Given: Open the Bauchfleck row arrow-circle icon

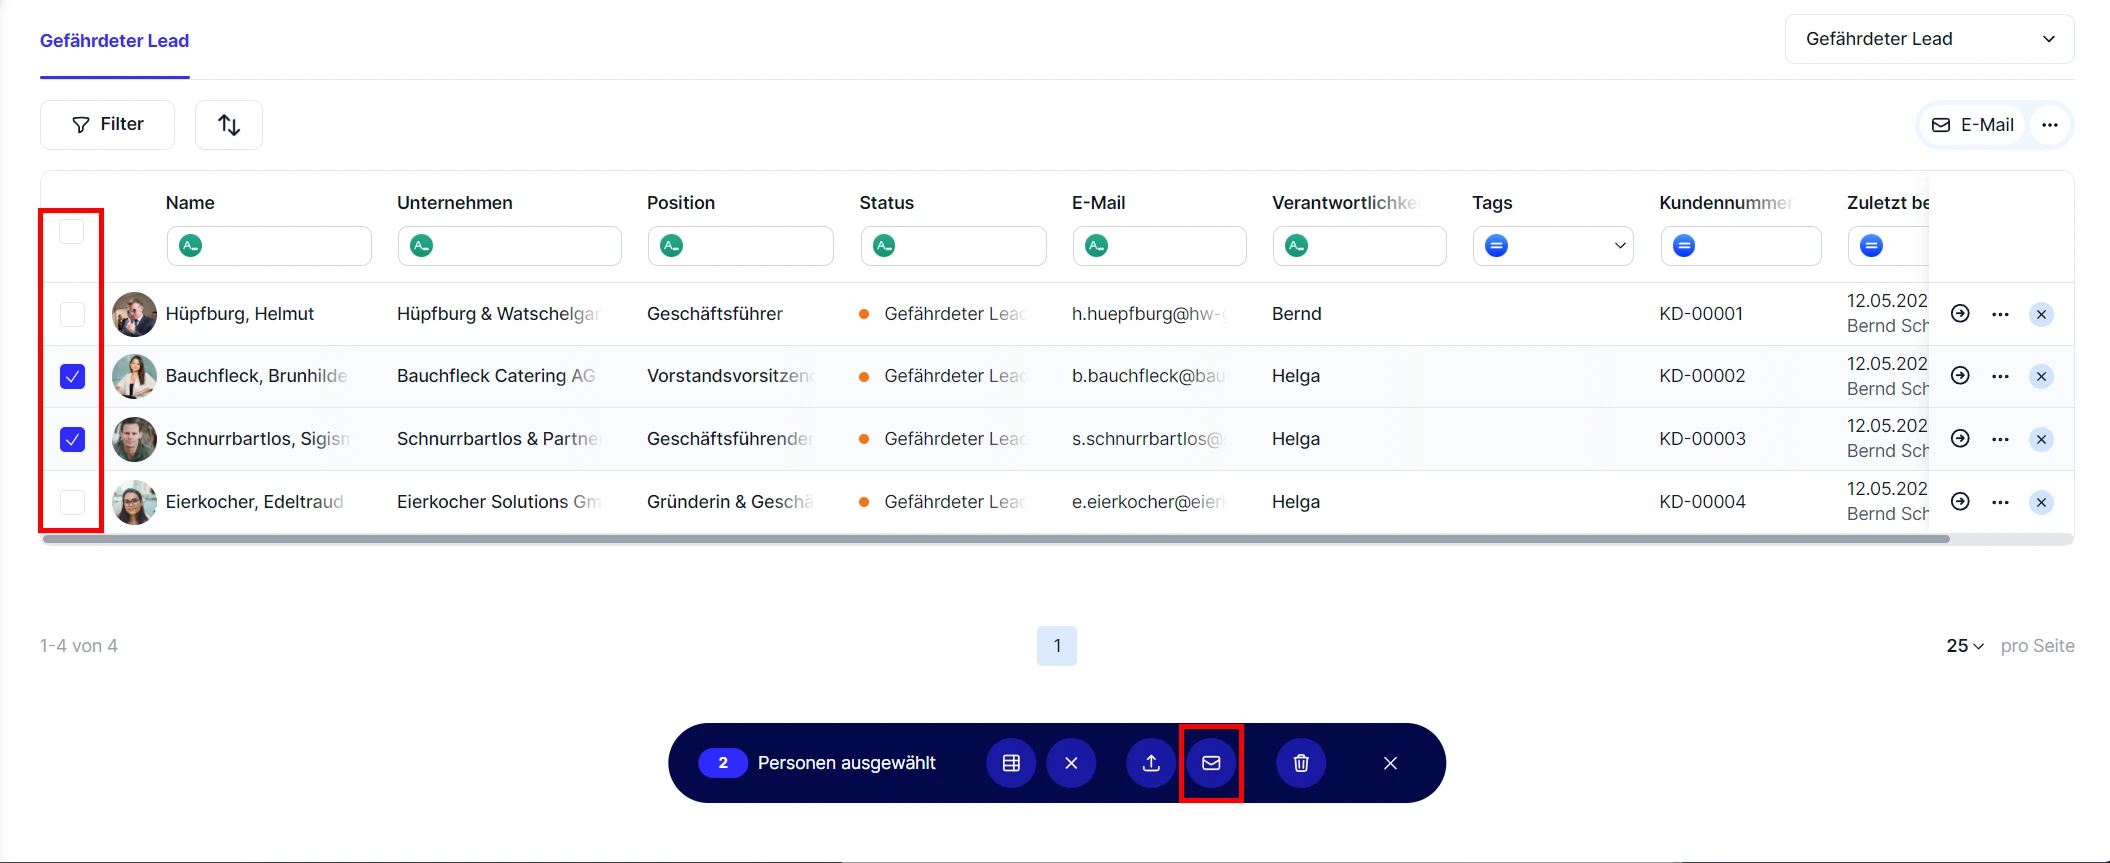Looking at the screenshot, I should pos(1961,376).
